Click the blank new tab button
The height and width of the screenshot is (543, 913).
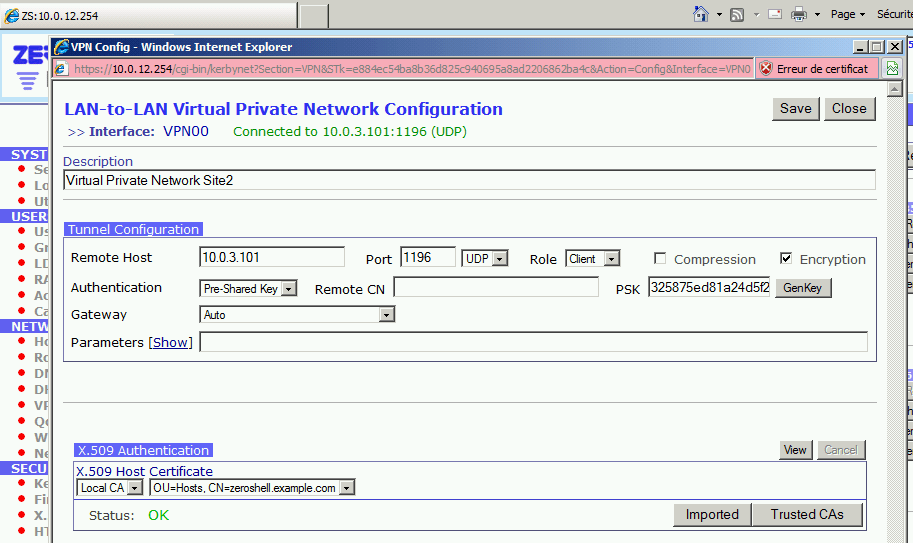click(314, 16)
